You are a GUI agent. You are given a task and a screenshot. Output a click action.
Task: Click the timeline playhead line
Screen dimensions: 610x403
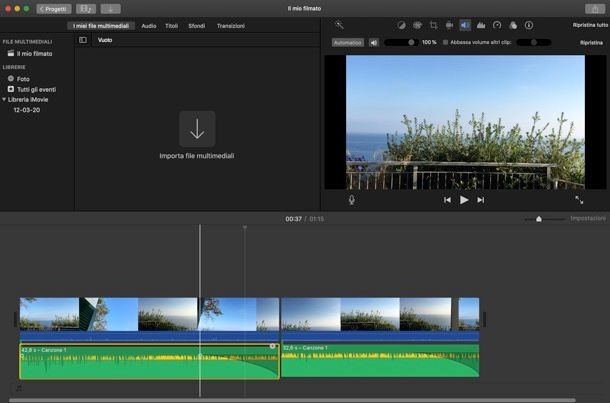point(200,310)
